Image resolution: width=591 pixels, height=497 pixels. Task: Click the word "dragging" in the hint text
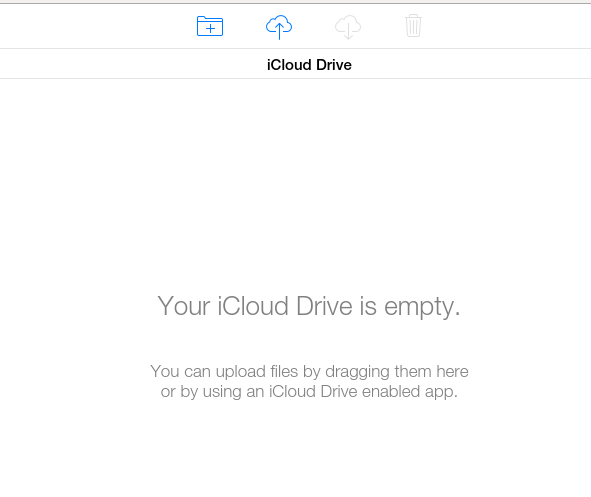[x=357, y=372]
